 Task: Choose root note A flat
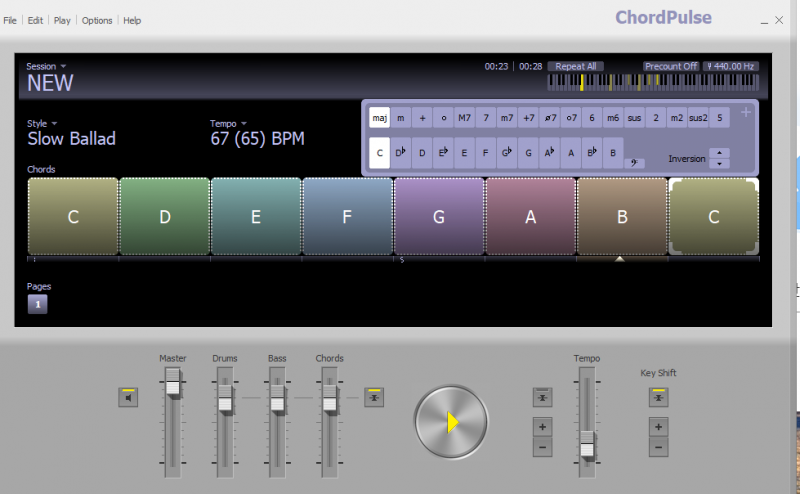[x=550, y=153]
